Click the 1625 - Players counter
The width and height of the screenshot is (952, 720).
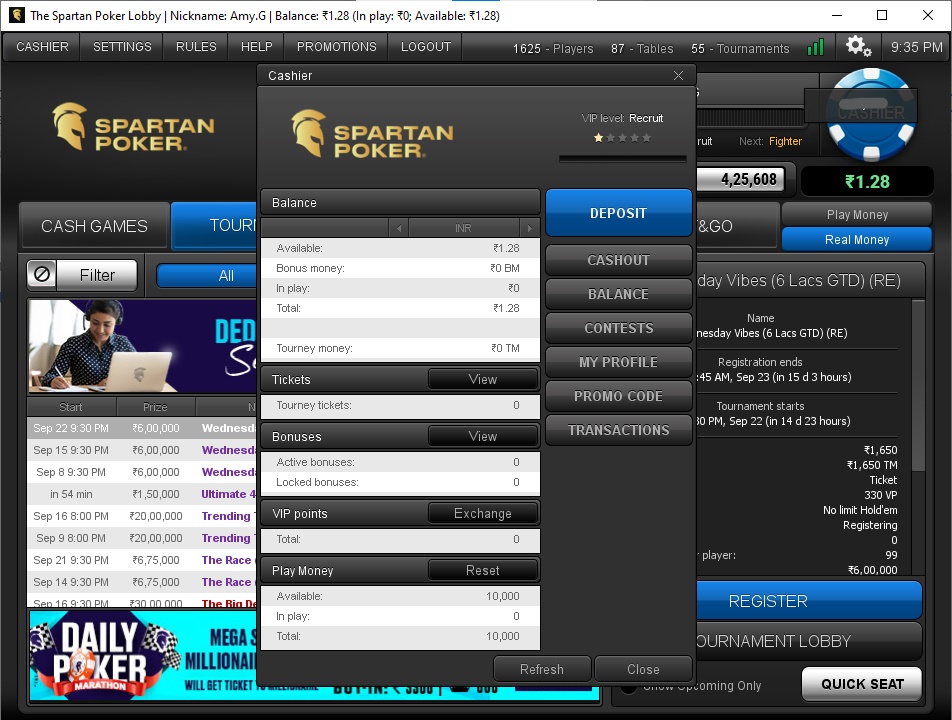553,49
